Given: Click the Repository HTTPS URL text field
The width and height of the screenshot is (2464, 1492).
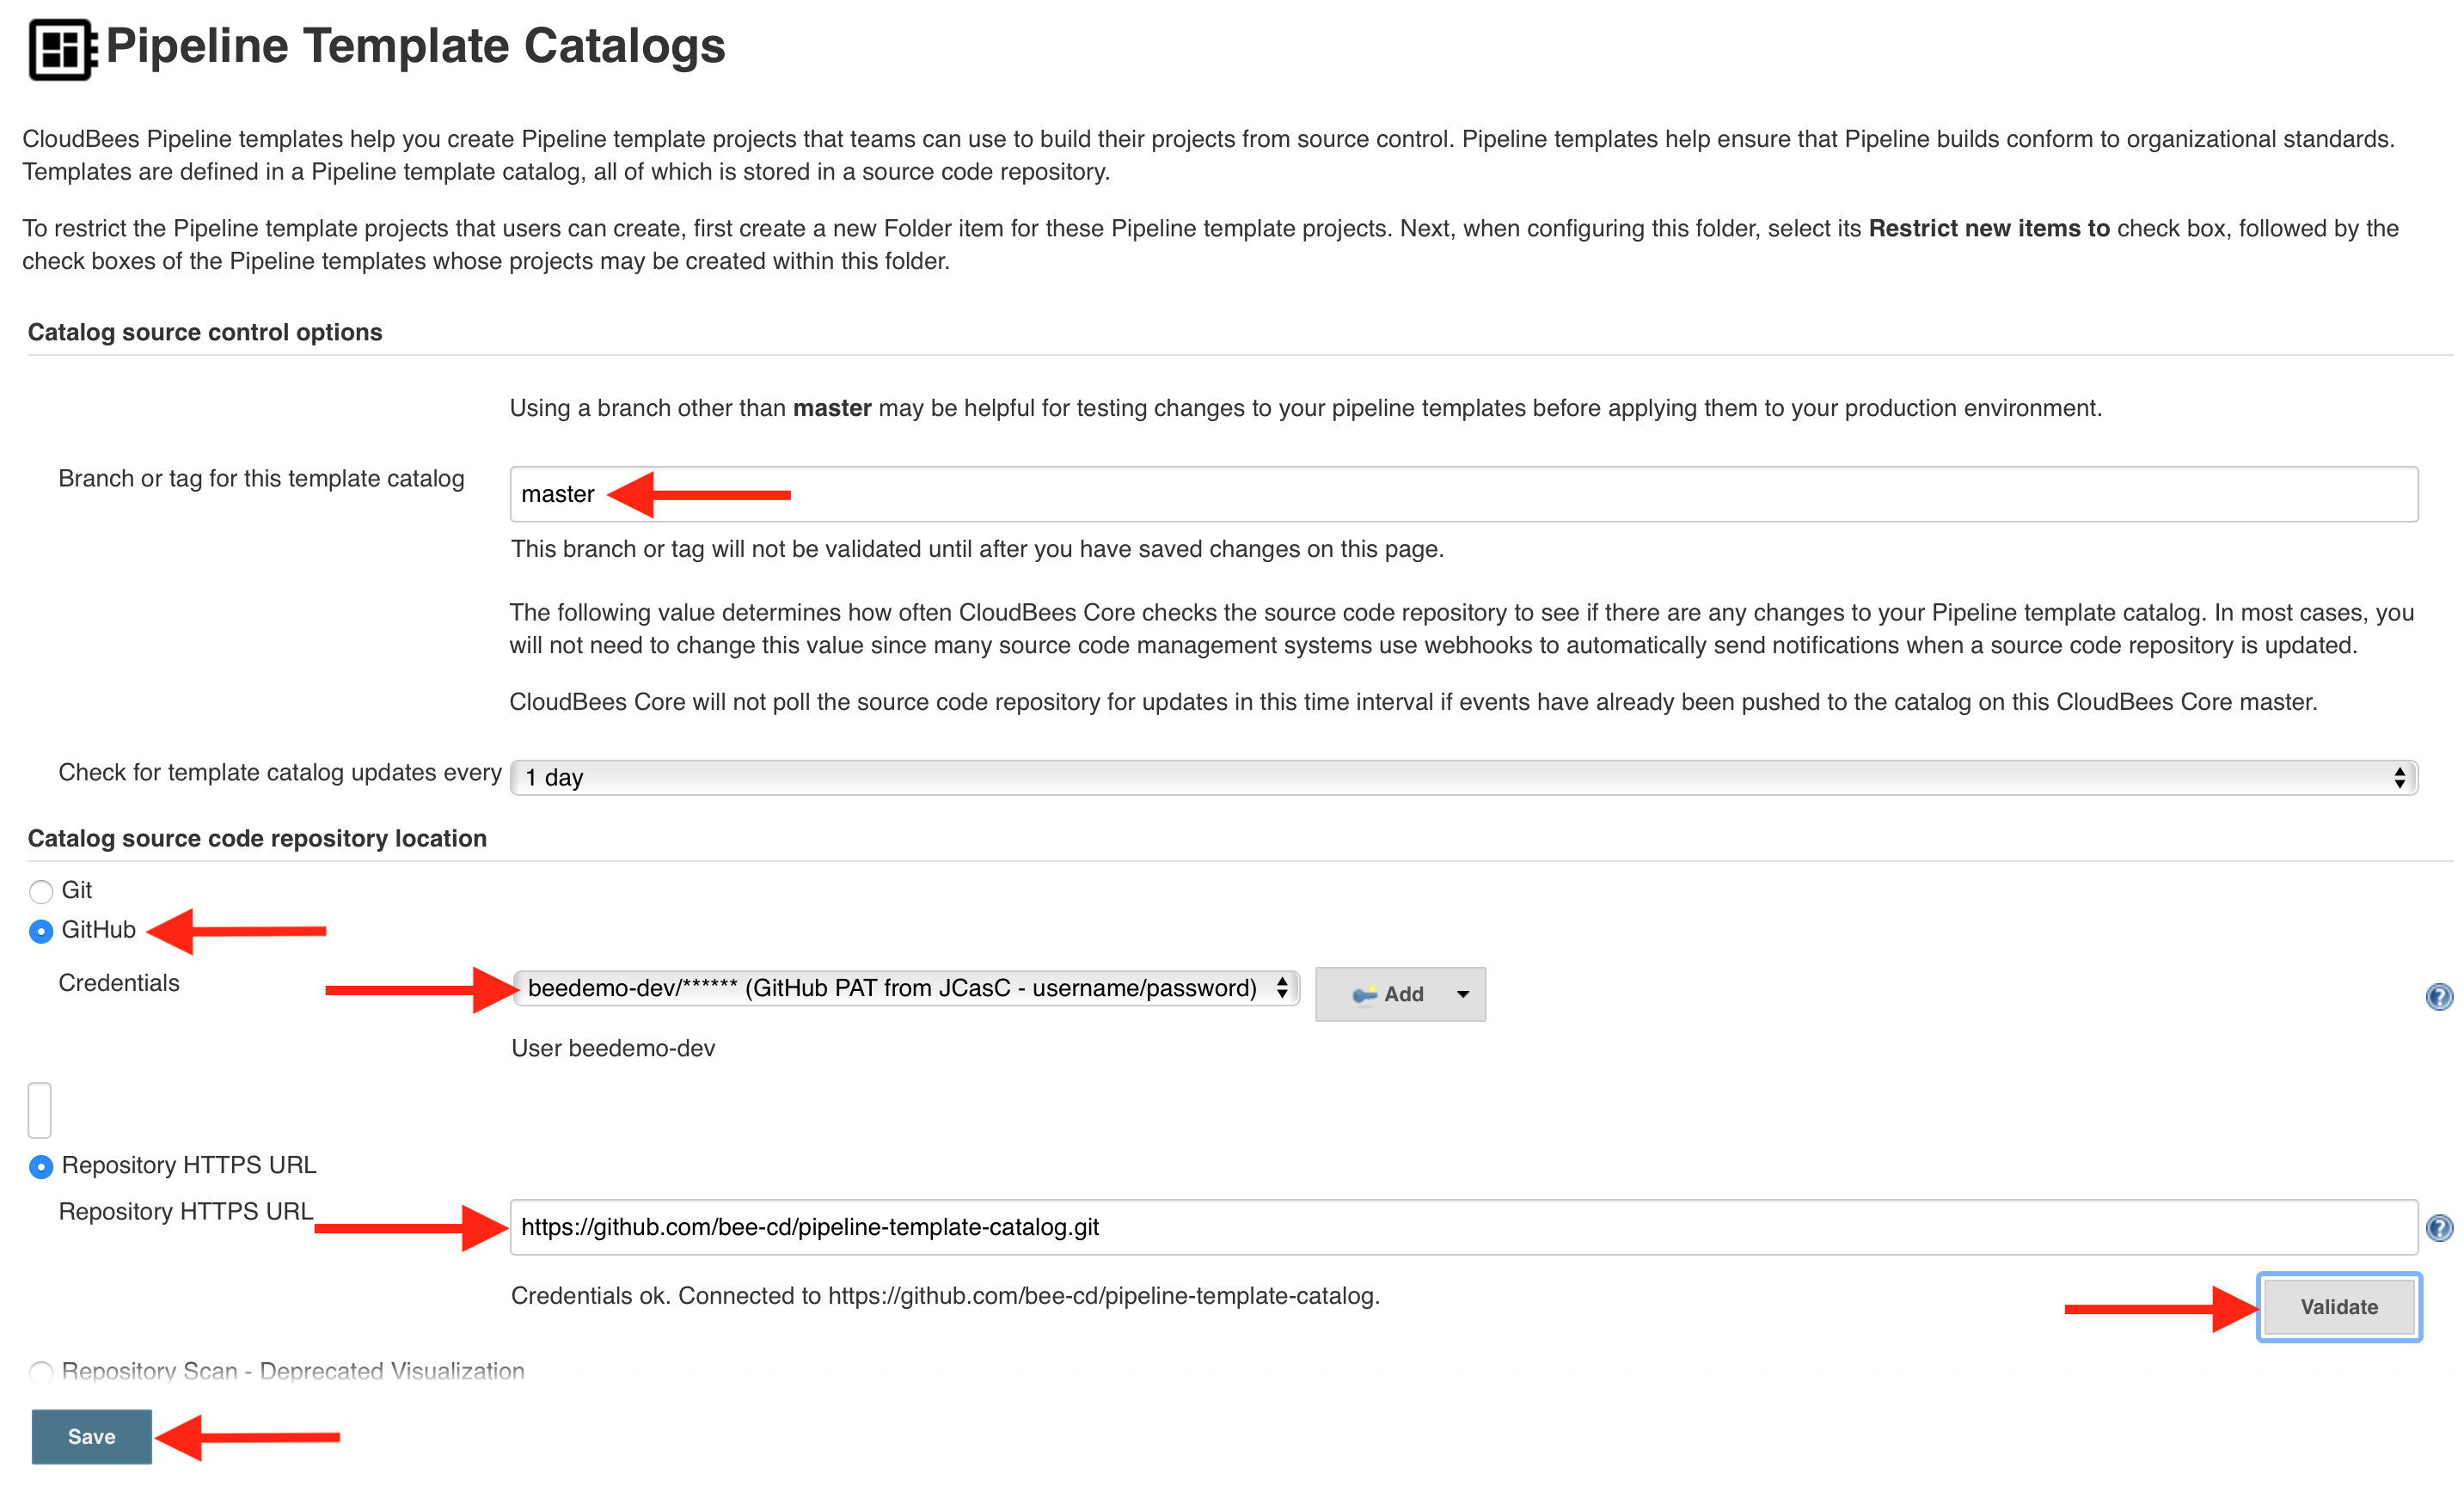Looking at the screenshot, I should (x=1464, y=1227).
